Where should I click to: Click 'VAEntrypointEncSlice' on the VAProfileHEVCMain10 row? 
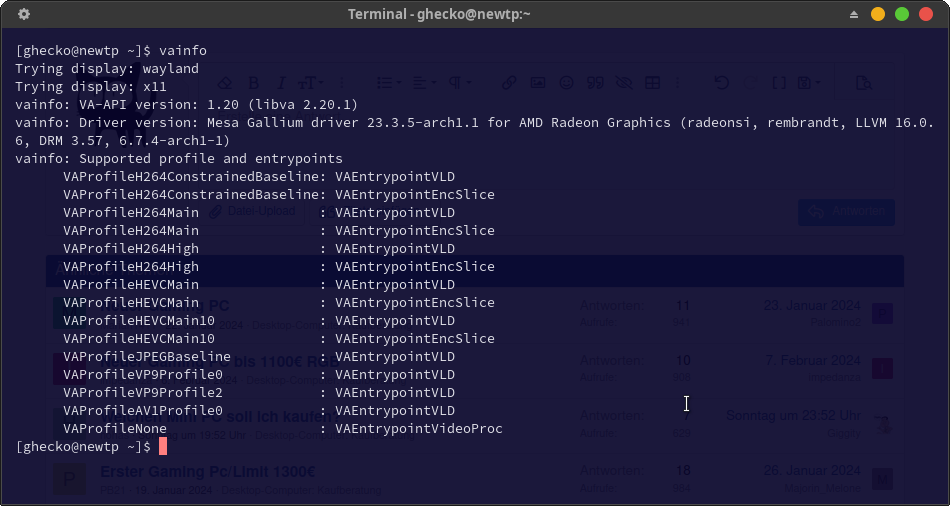pos(415,339)
